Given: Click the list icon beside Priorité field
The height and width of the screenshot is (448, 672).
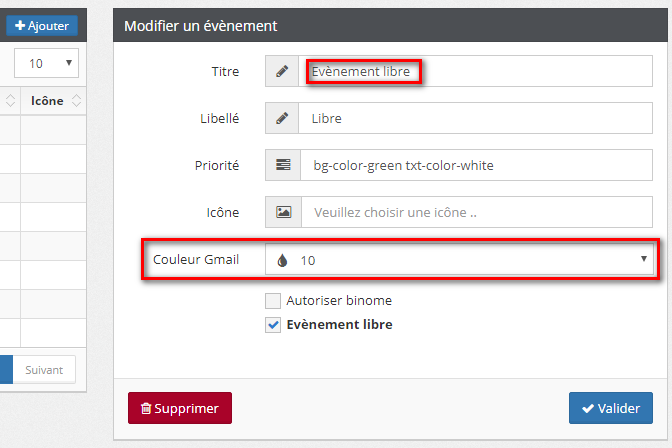Looking at the screenshot, I should (283, 165).
